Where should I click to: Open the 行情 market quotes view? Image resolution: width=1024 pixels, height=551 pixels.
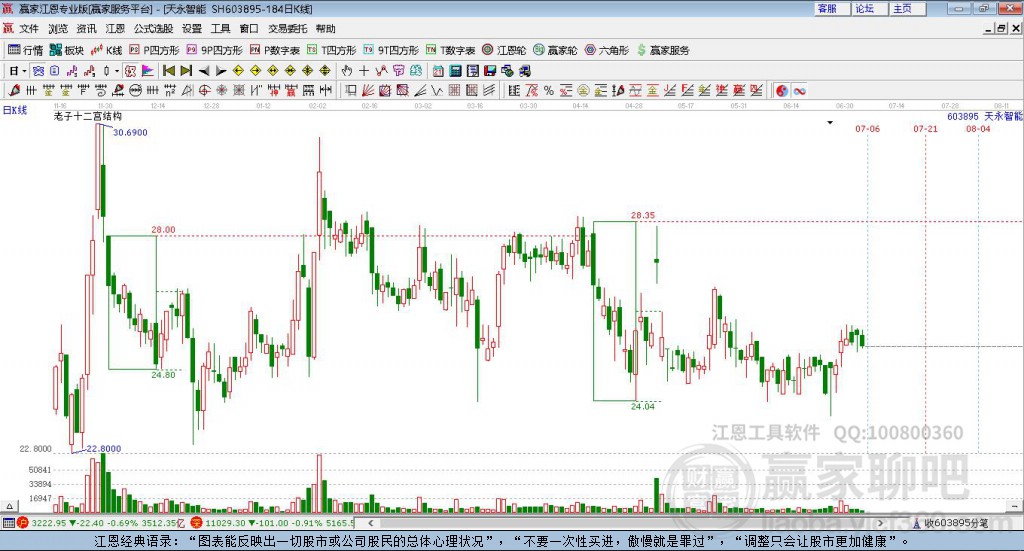(x=25, y=50)
